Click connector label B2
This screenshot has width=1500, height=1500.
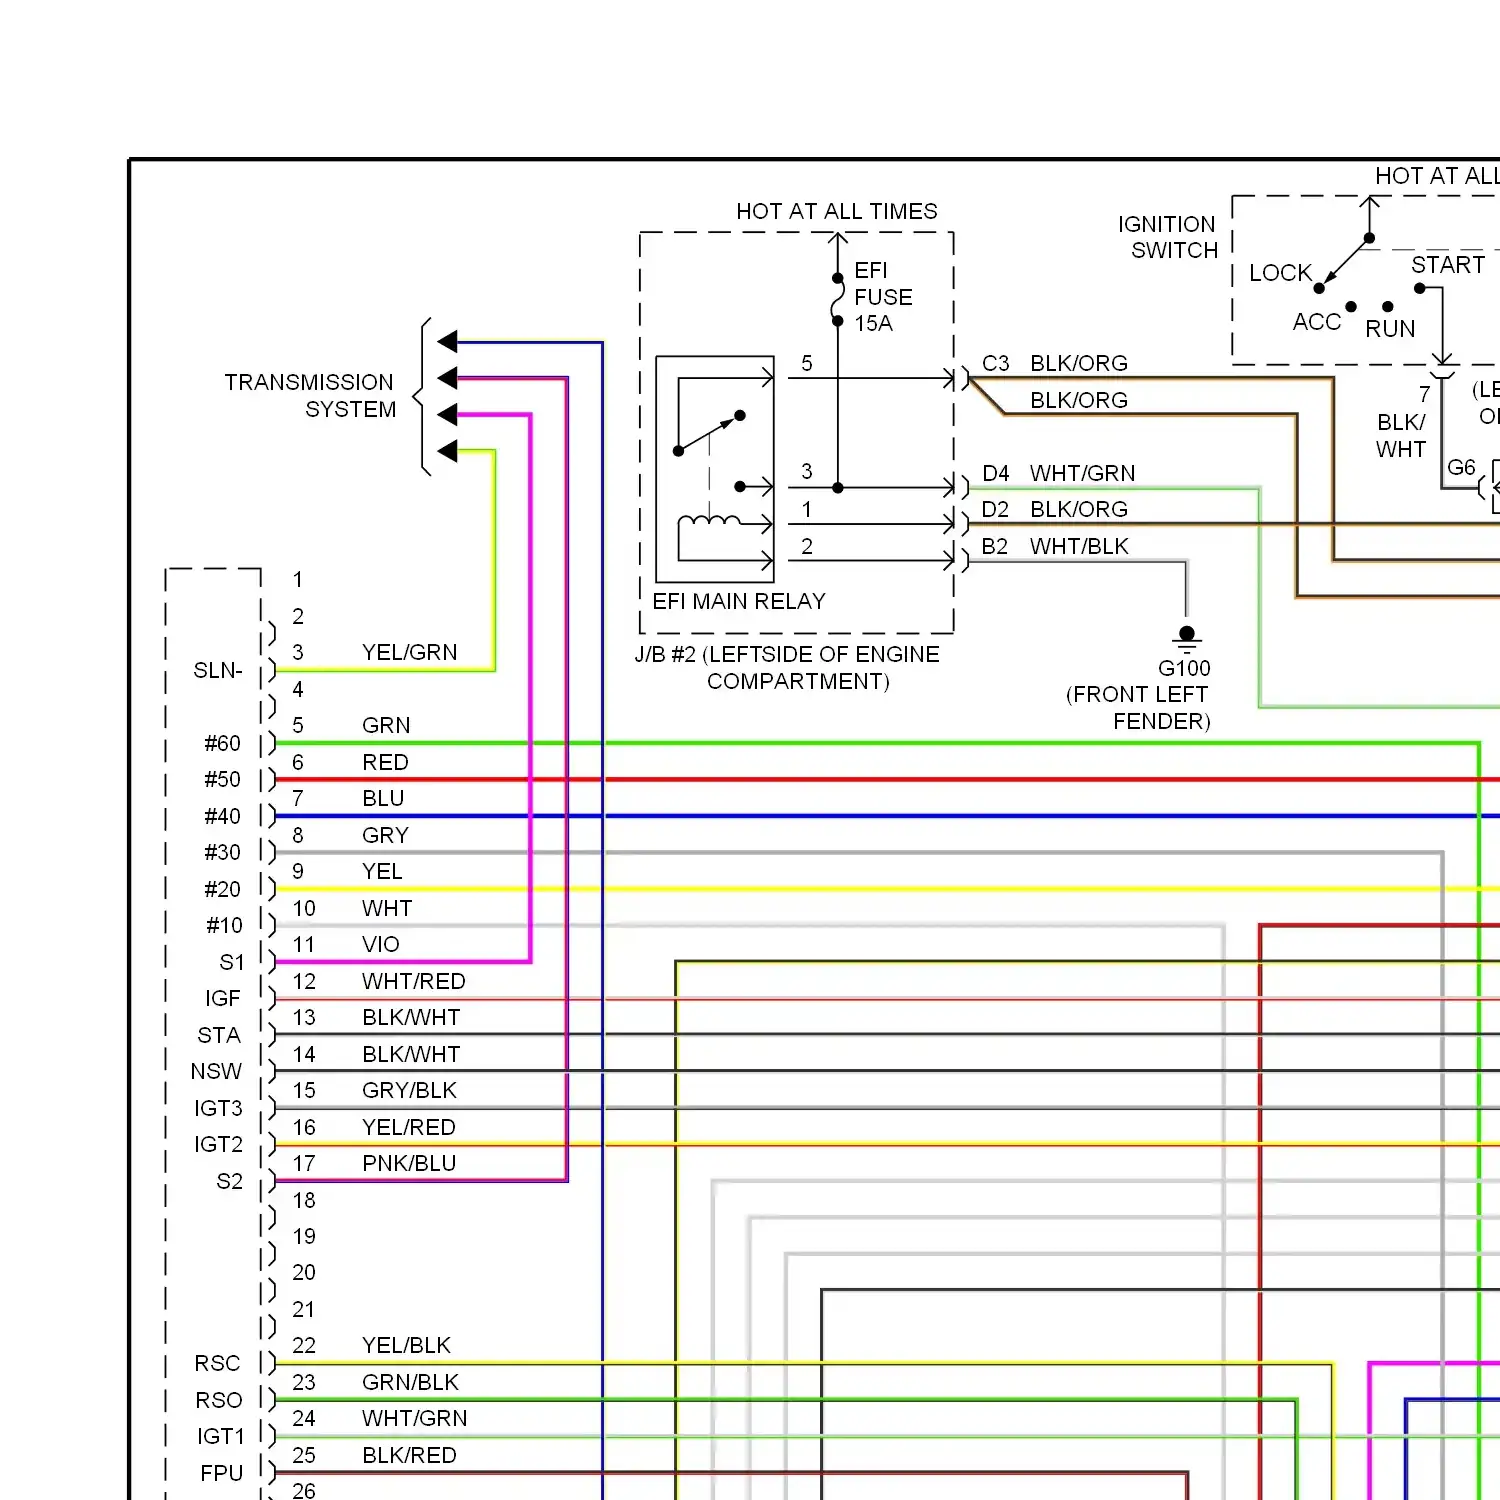pyautogui.click(x=994, y=546)
